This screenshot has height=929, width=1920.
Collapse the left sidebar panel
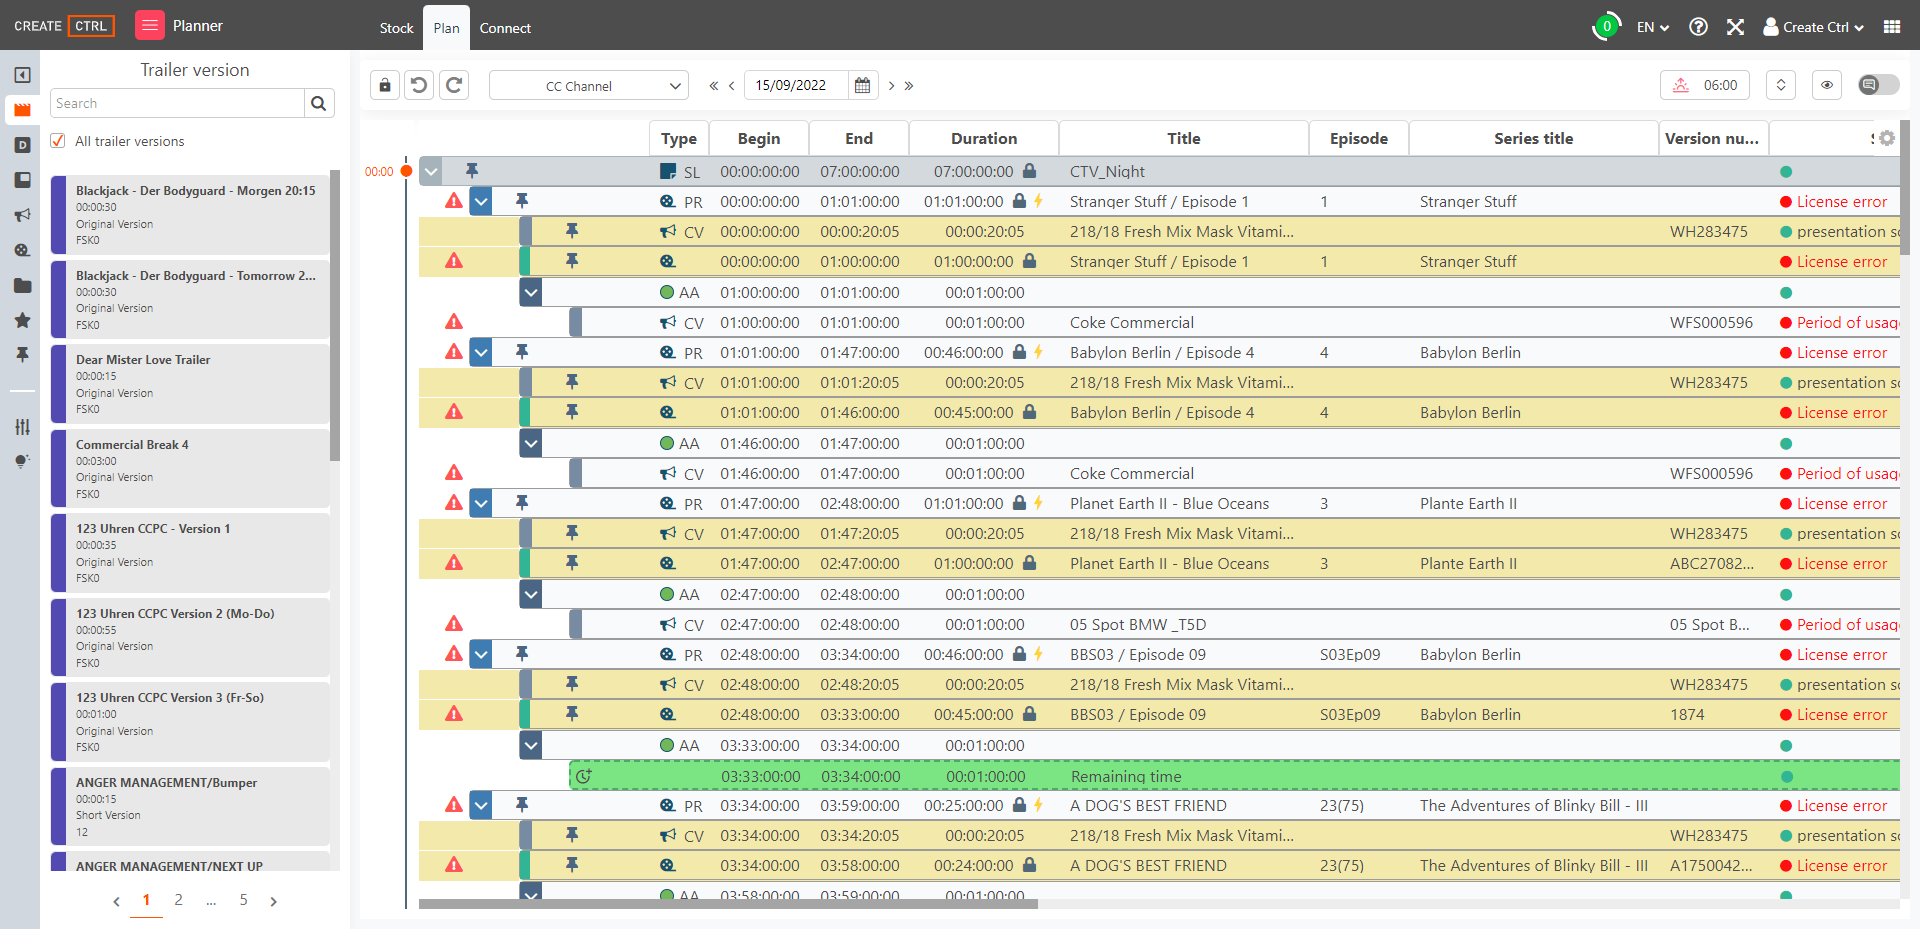22,75
